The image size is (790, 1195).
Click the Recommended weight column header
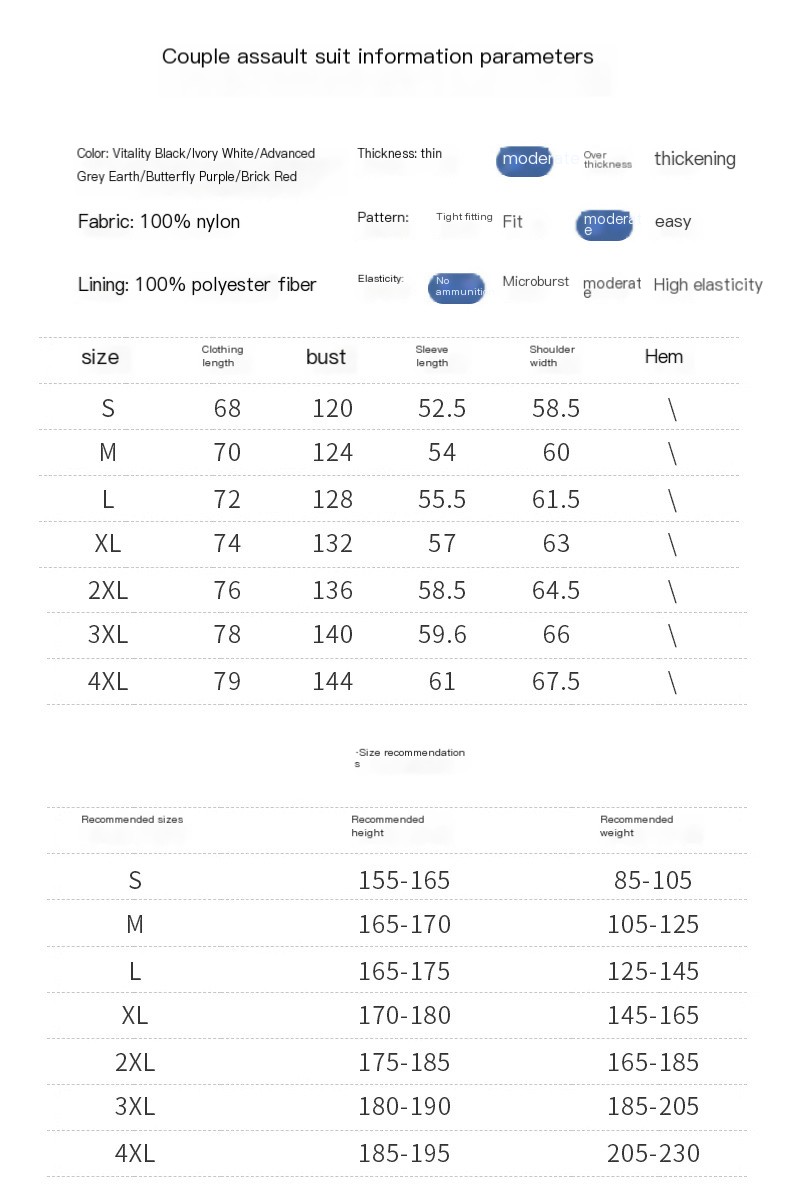[637, 826]
